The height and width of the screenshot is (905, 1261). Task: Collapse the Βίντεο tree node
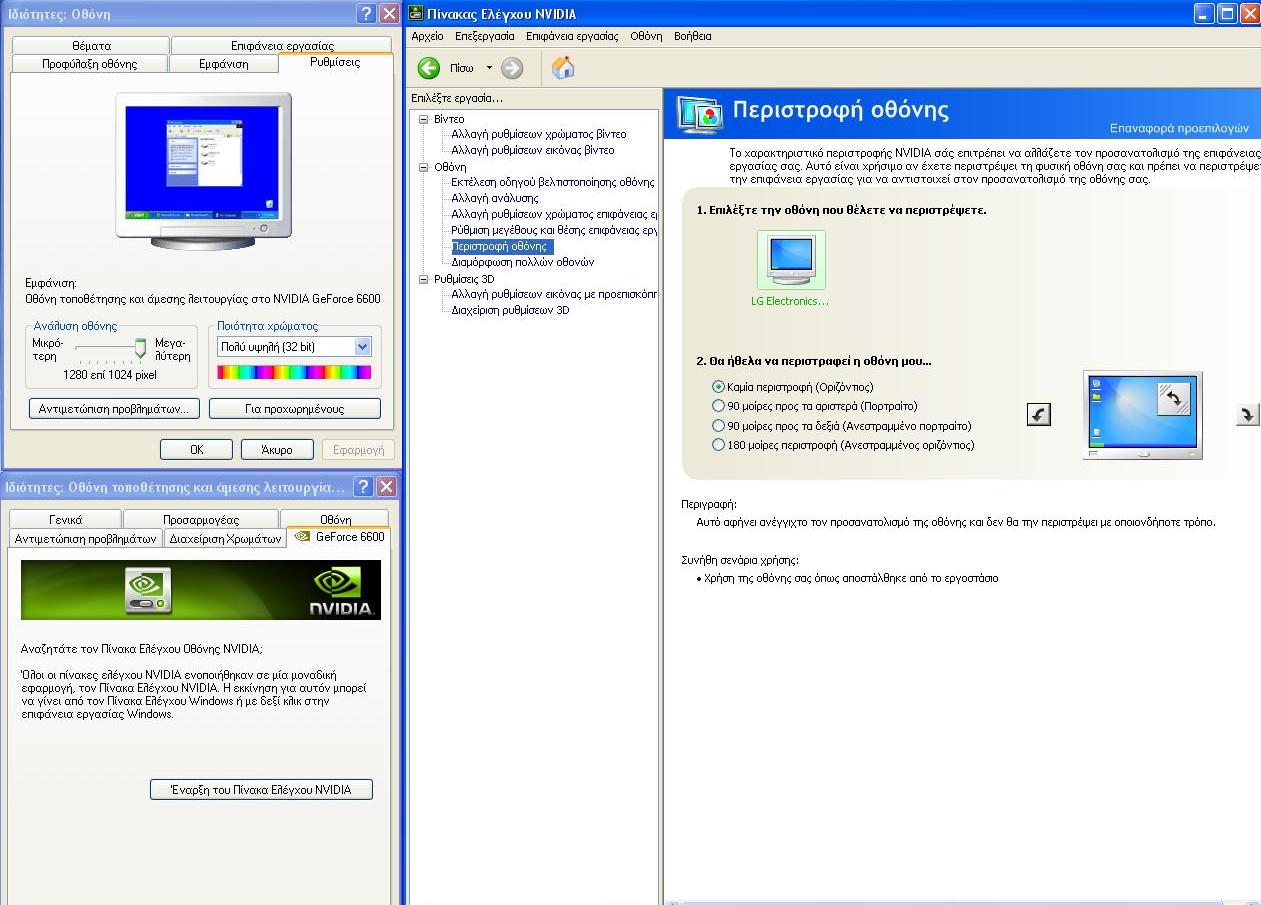click(x=423, y=119)
